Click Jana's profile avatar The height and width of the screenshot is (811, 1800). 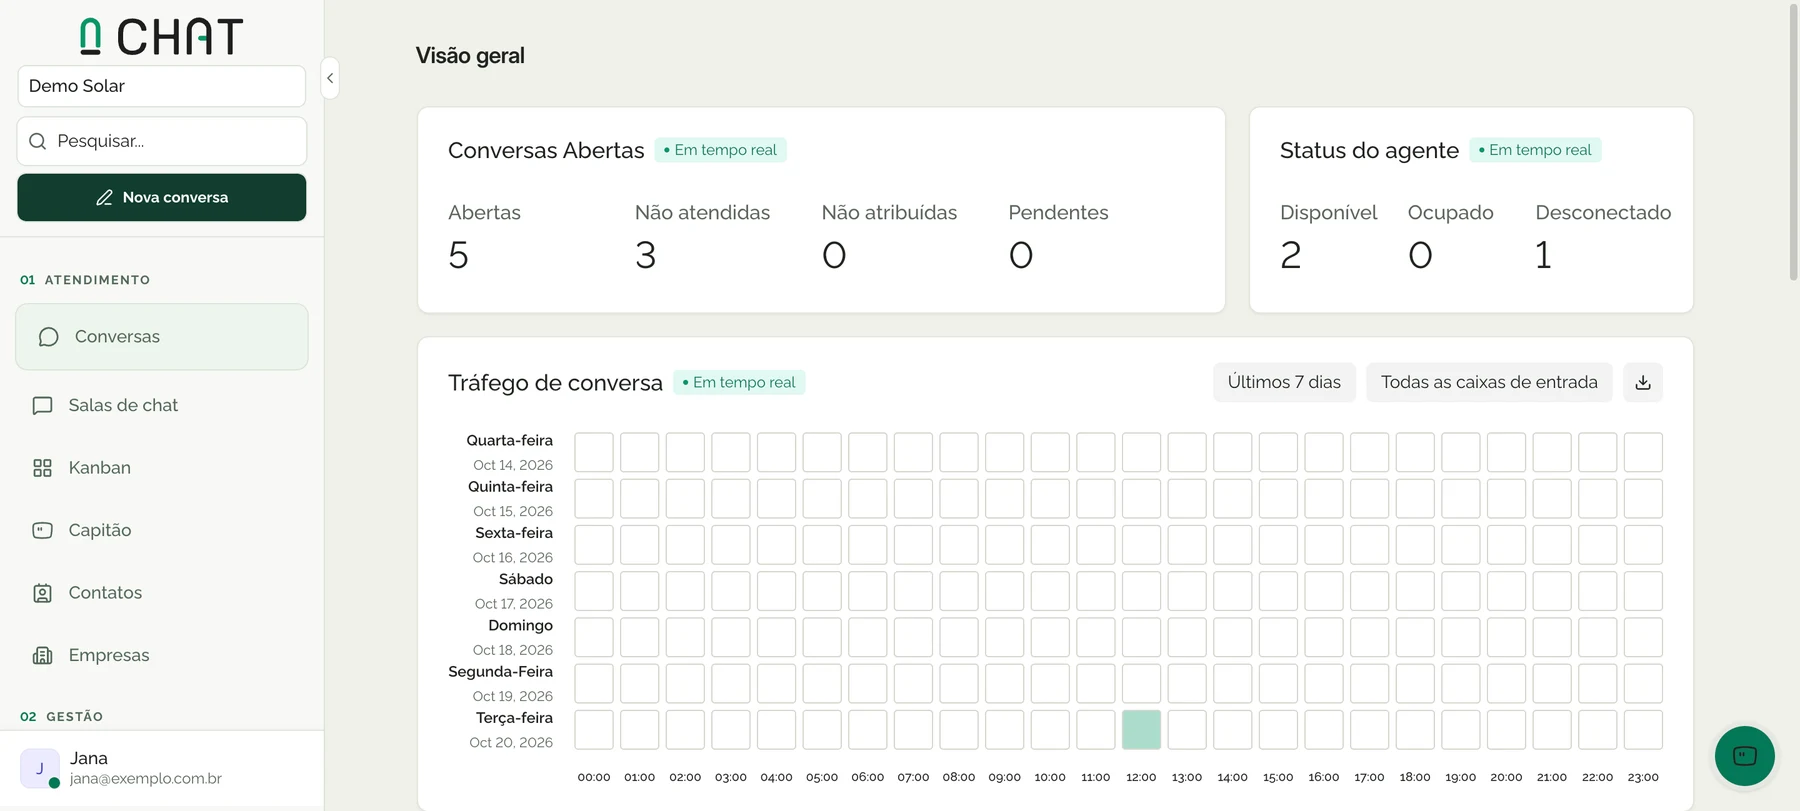40,768
